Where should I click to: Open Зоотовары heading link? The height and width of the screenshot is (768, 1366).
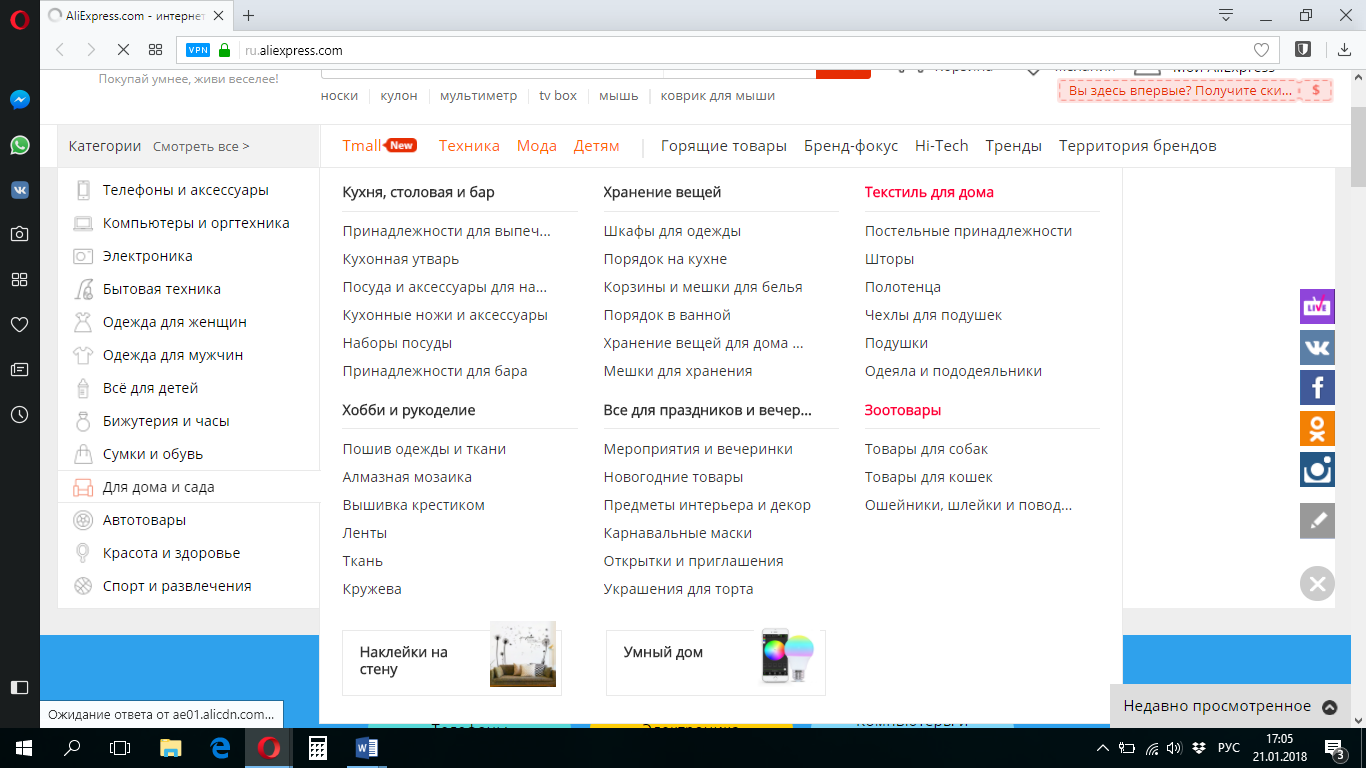903,410
